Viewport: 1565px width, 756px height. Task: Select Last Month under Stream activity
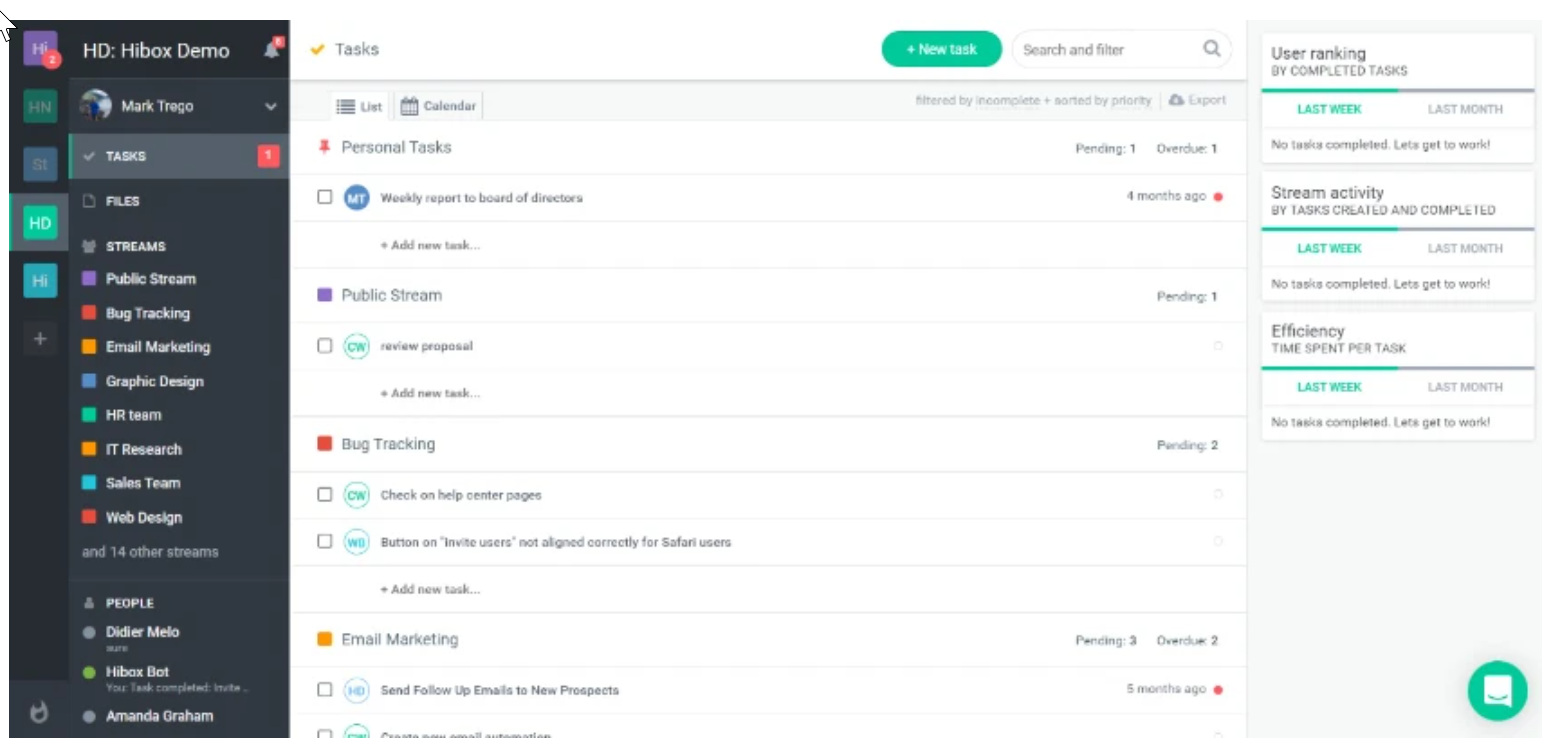click(x=1465, y=248)
